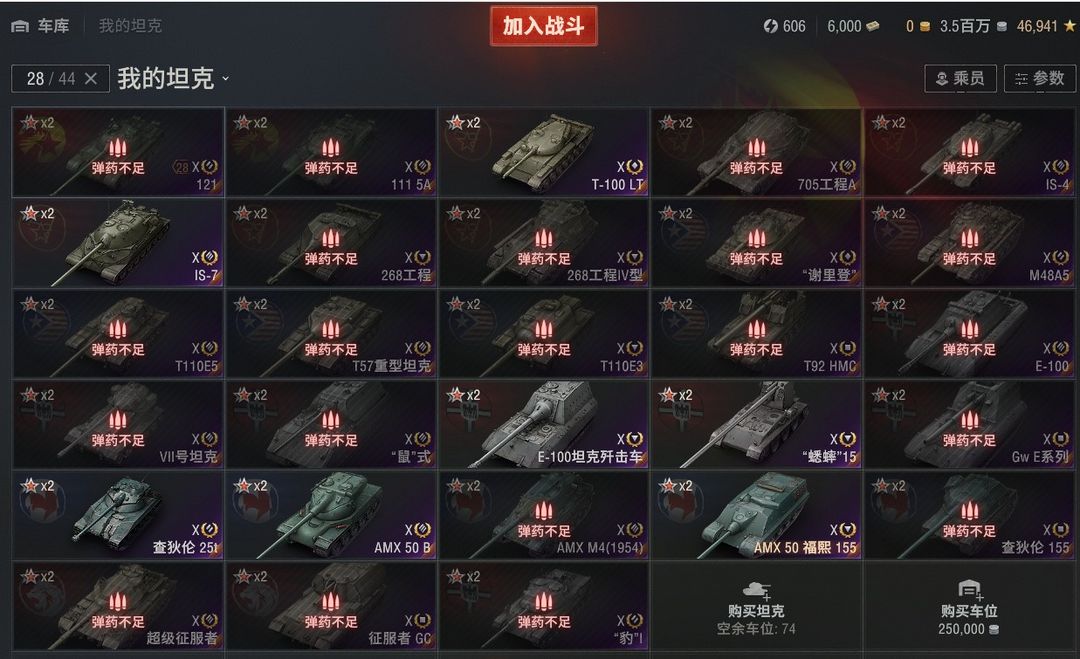Screen dimensions: 1080x659
Task: Open the 我的坦克 breadcrumb tab
Action: tap(130, 26)
